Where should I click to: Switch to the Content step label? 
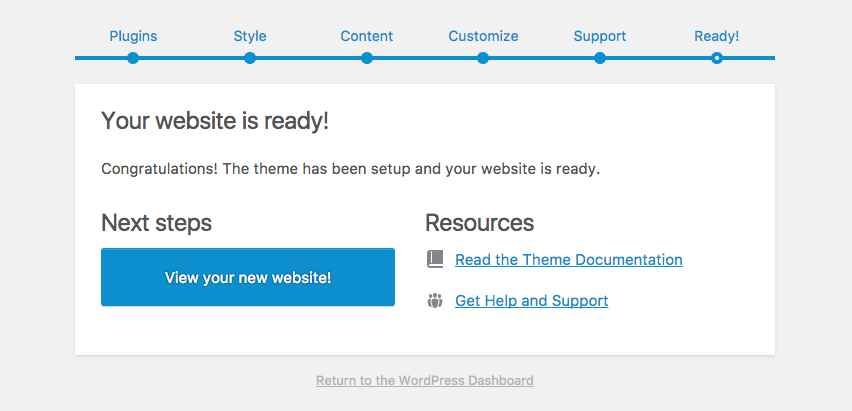click(x=367, y=36)
